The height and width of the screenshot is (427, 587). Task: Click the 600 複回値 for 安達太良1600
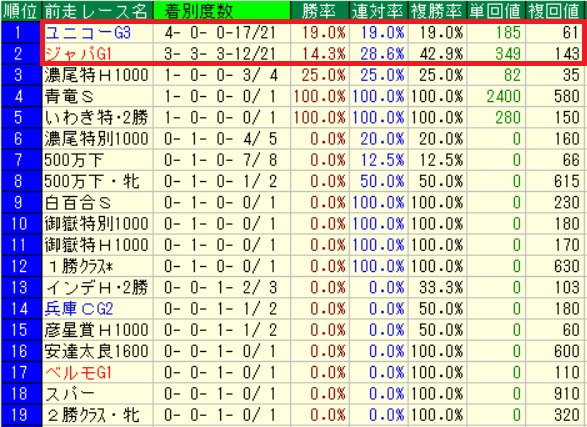pos(567,351)
